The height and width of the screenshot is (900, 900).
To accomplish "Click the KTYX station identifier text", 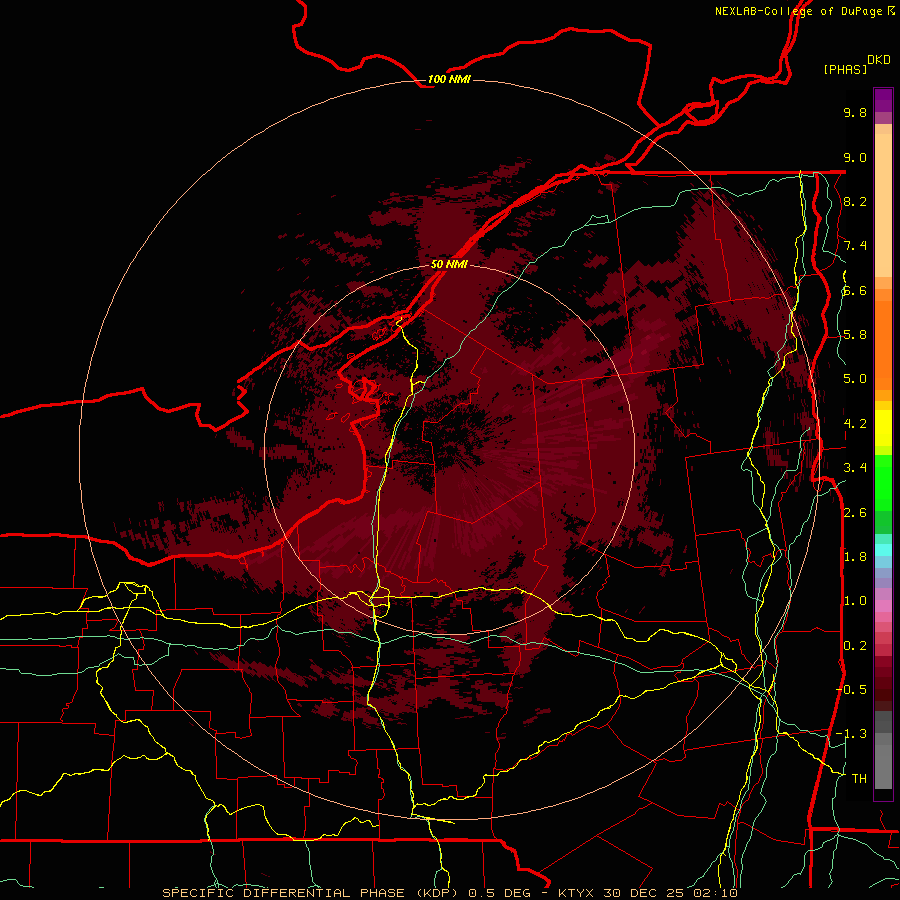I will pyautogui.click(x=577, y=893).
